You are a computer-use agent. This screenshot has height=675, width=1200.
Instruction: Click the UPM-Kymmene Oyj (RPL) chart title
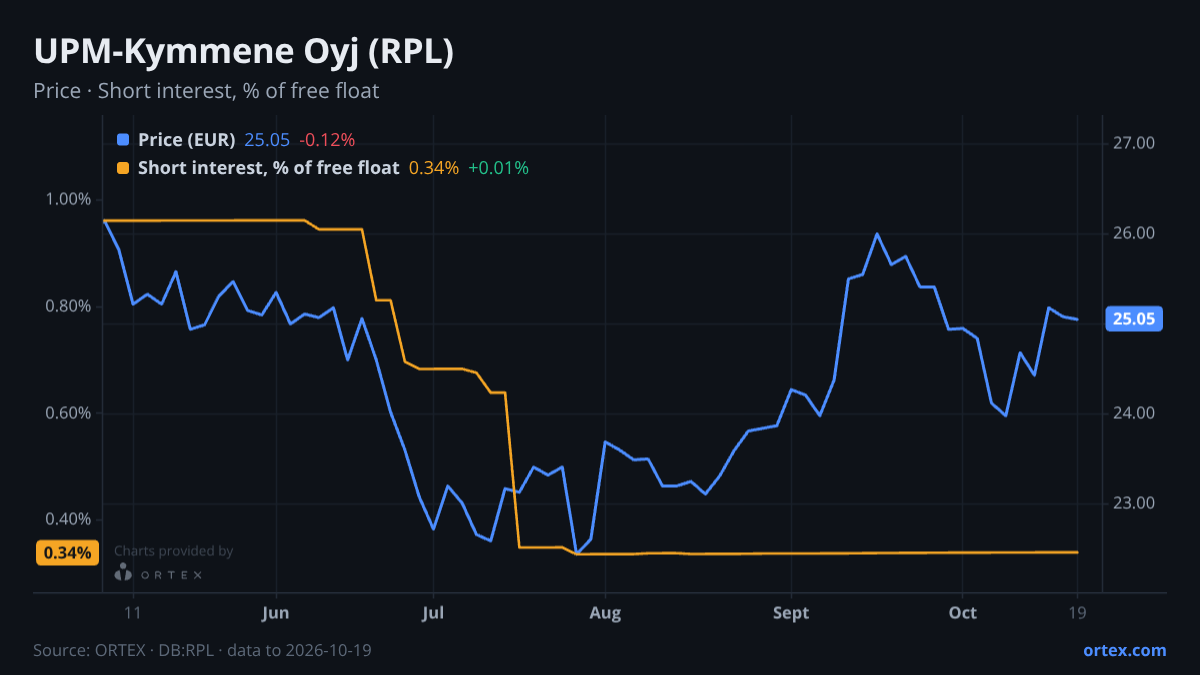(244, 52)
